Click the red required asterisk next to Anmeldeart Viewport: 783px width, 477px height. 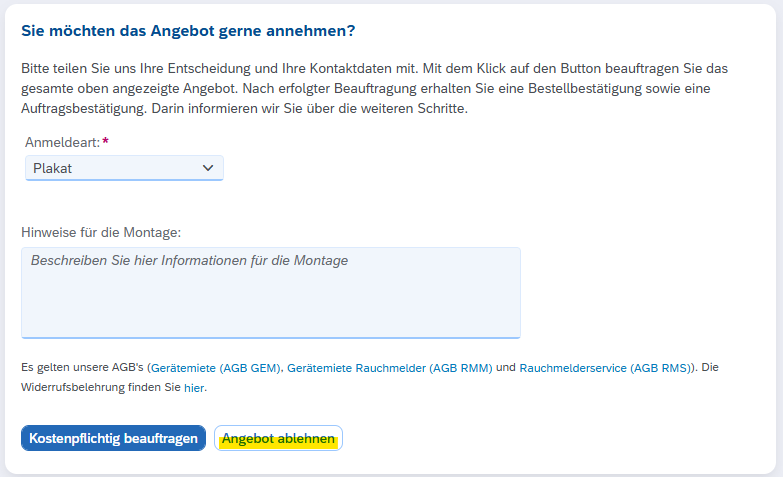click(x=106, y=142)
